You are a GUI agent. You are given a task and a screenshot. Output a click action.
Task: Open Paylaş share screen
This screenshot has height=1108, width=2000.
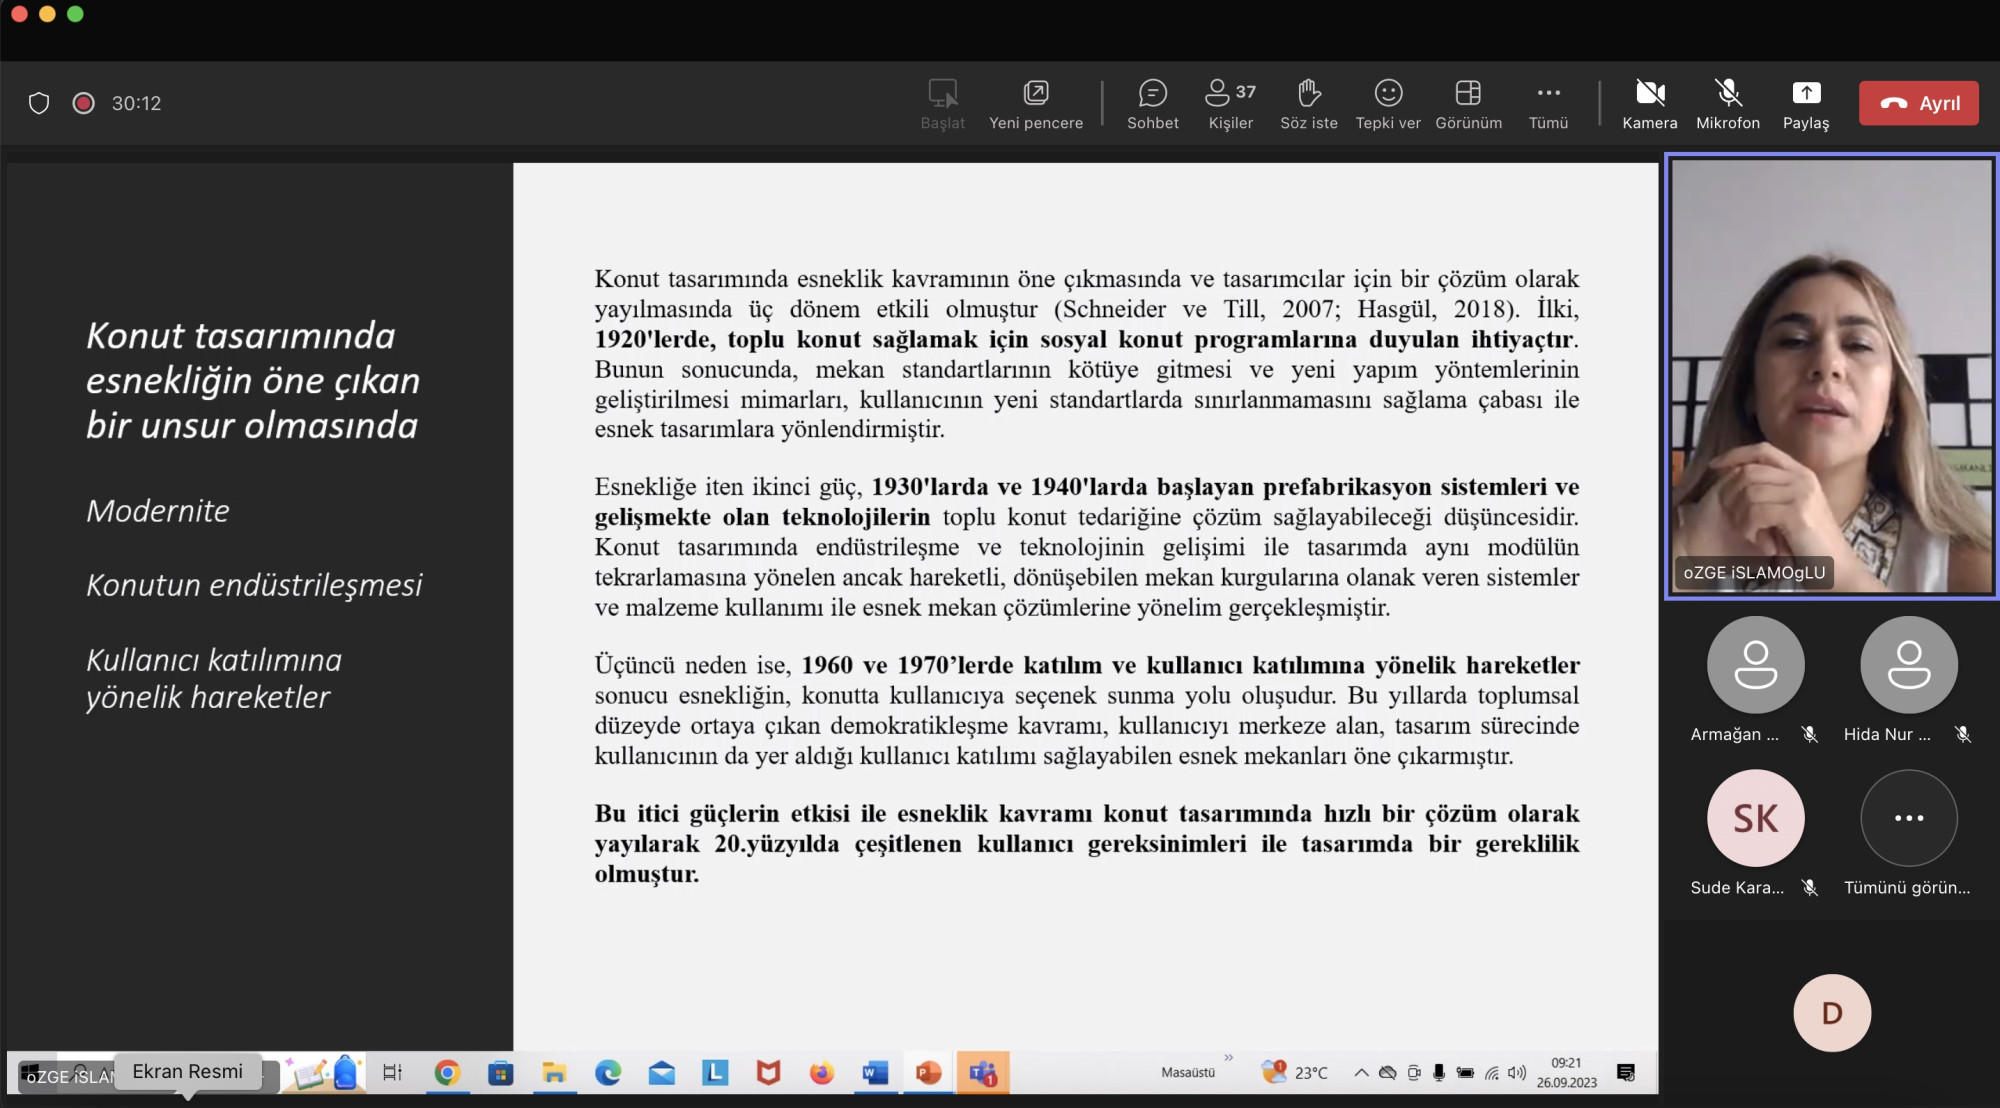[1805, 104]
